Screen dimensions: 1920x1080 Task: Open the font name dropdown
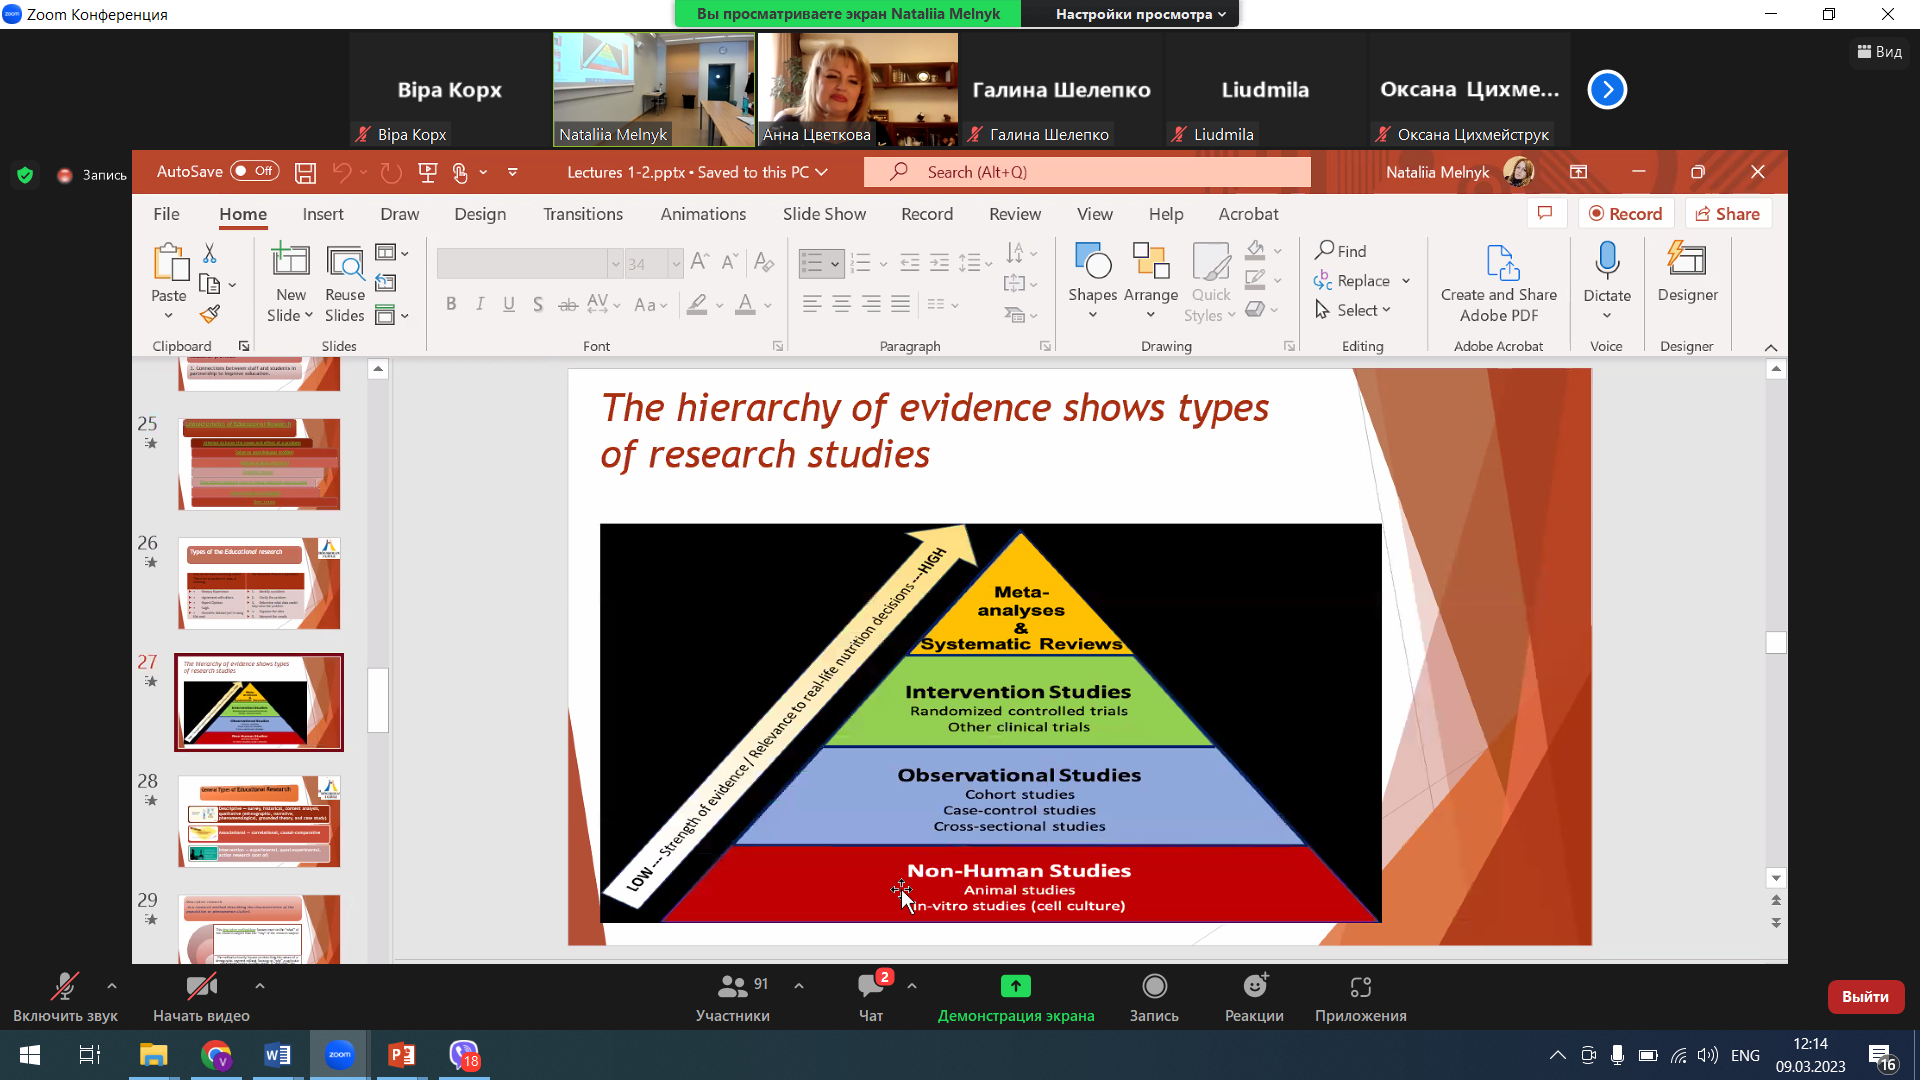click(615, 264)
